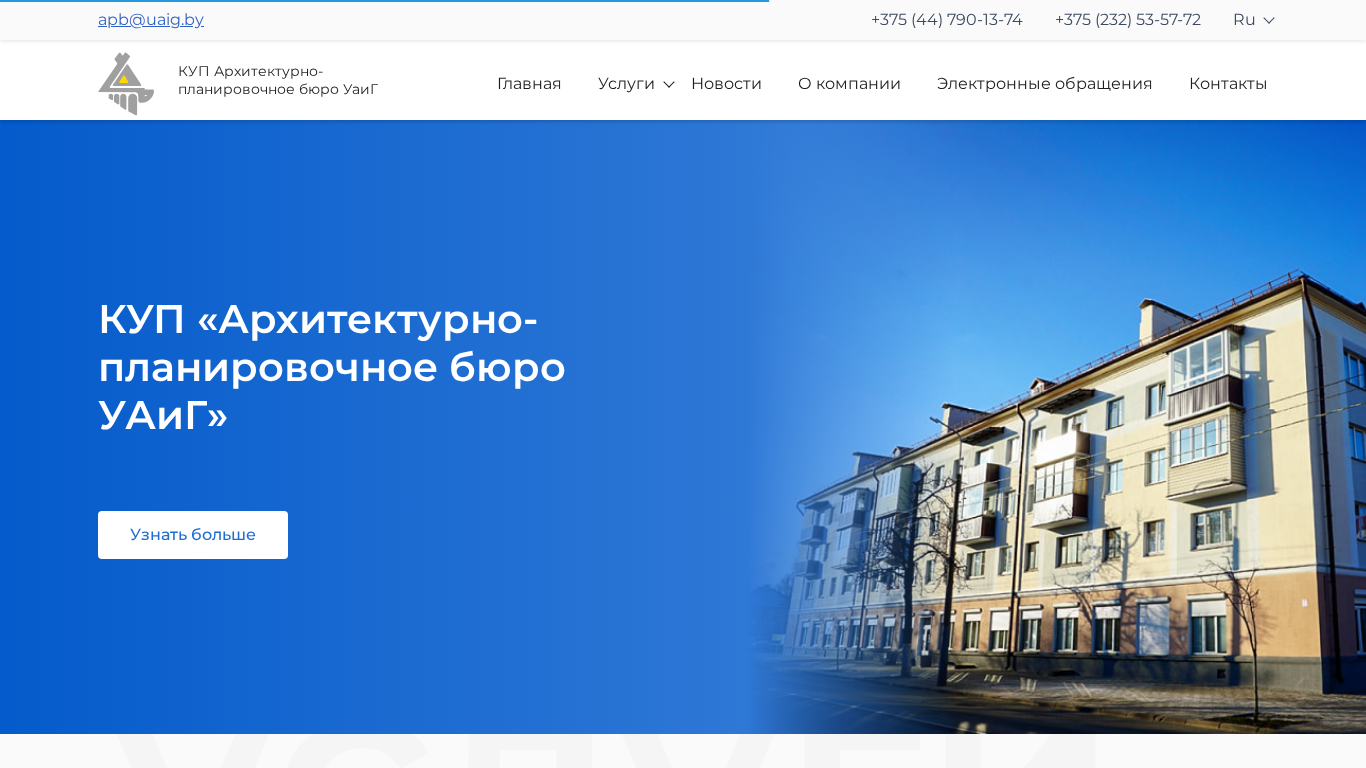1366x768 pixels.
Task: Click the hero heading about Архитектурно-планировочное бюро
Action: [x=332, y=367]
